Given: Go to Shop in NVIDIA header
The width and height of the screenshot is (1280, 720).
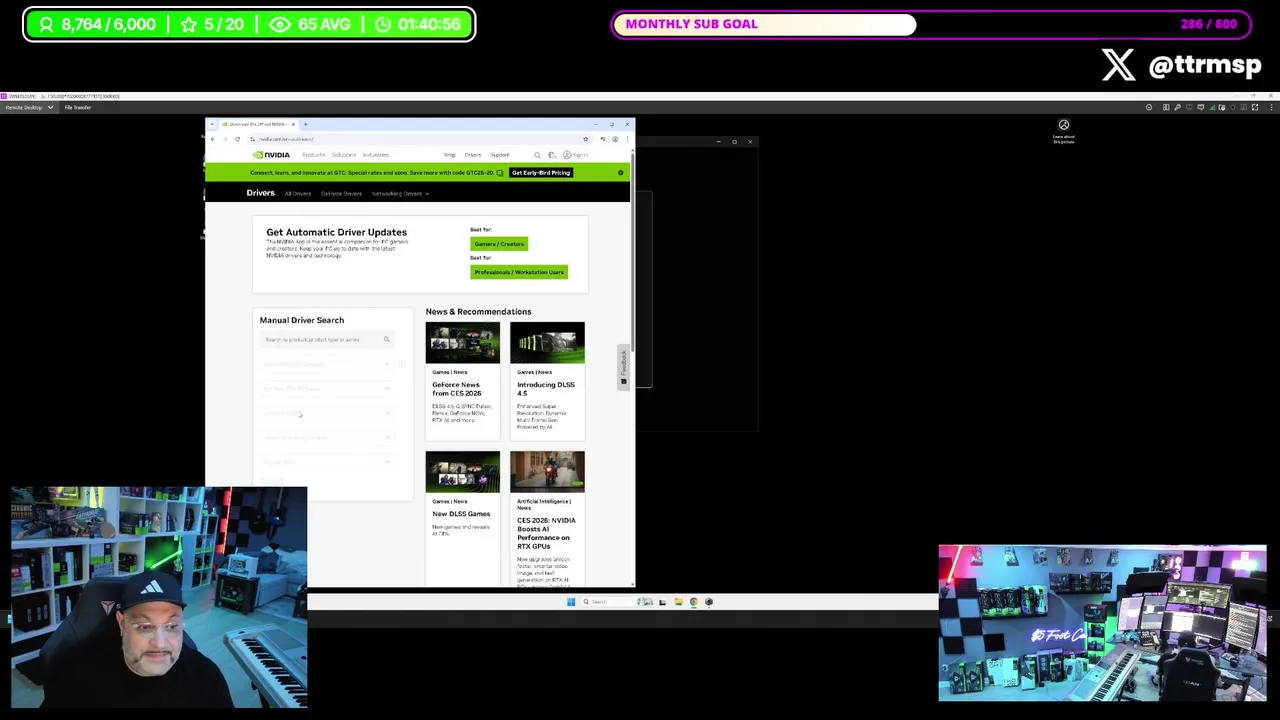Looking at the screenshot, I should (450, 155).
